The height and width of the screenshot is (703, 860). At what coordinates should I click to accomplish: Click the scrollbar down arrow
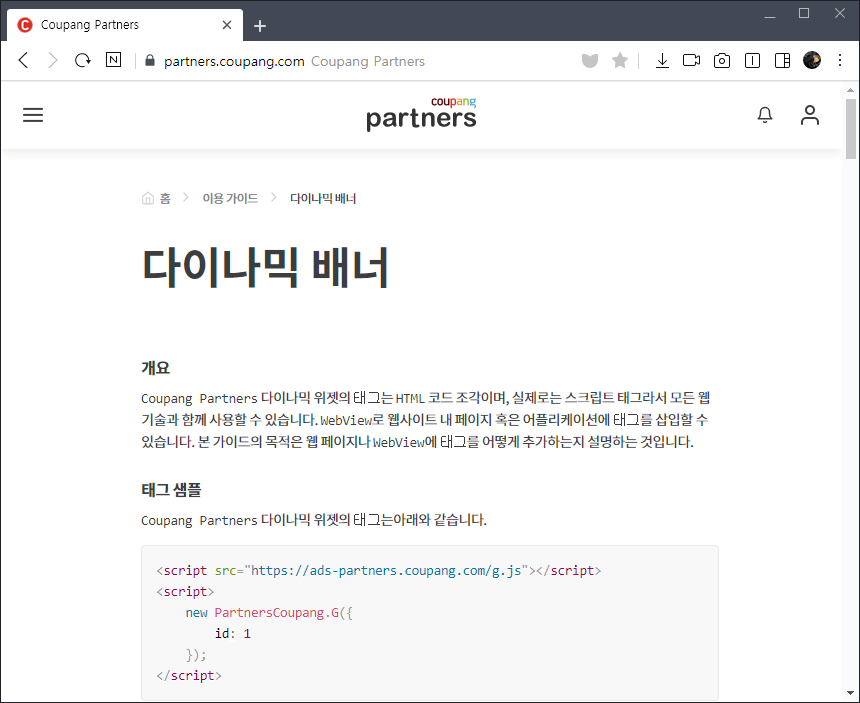coord(851,693)
